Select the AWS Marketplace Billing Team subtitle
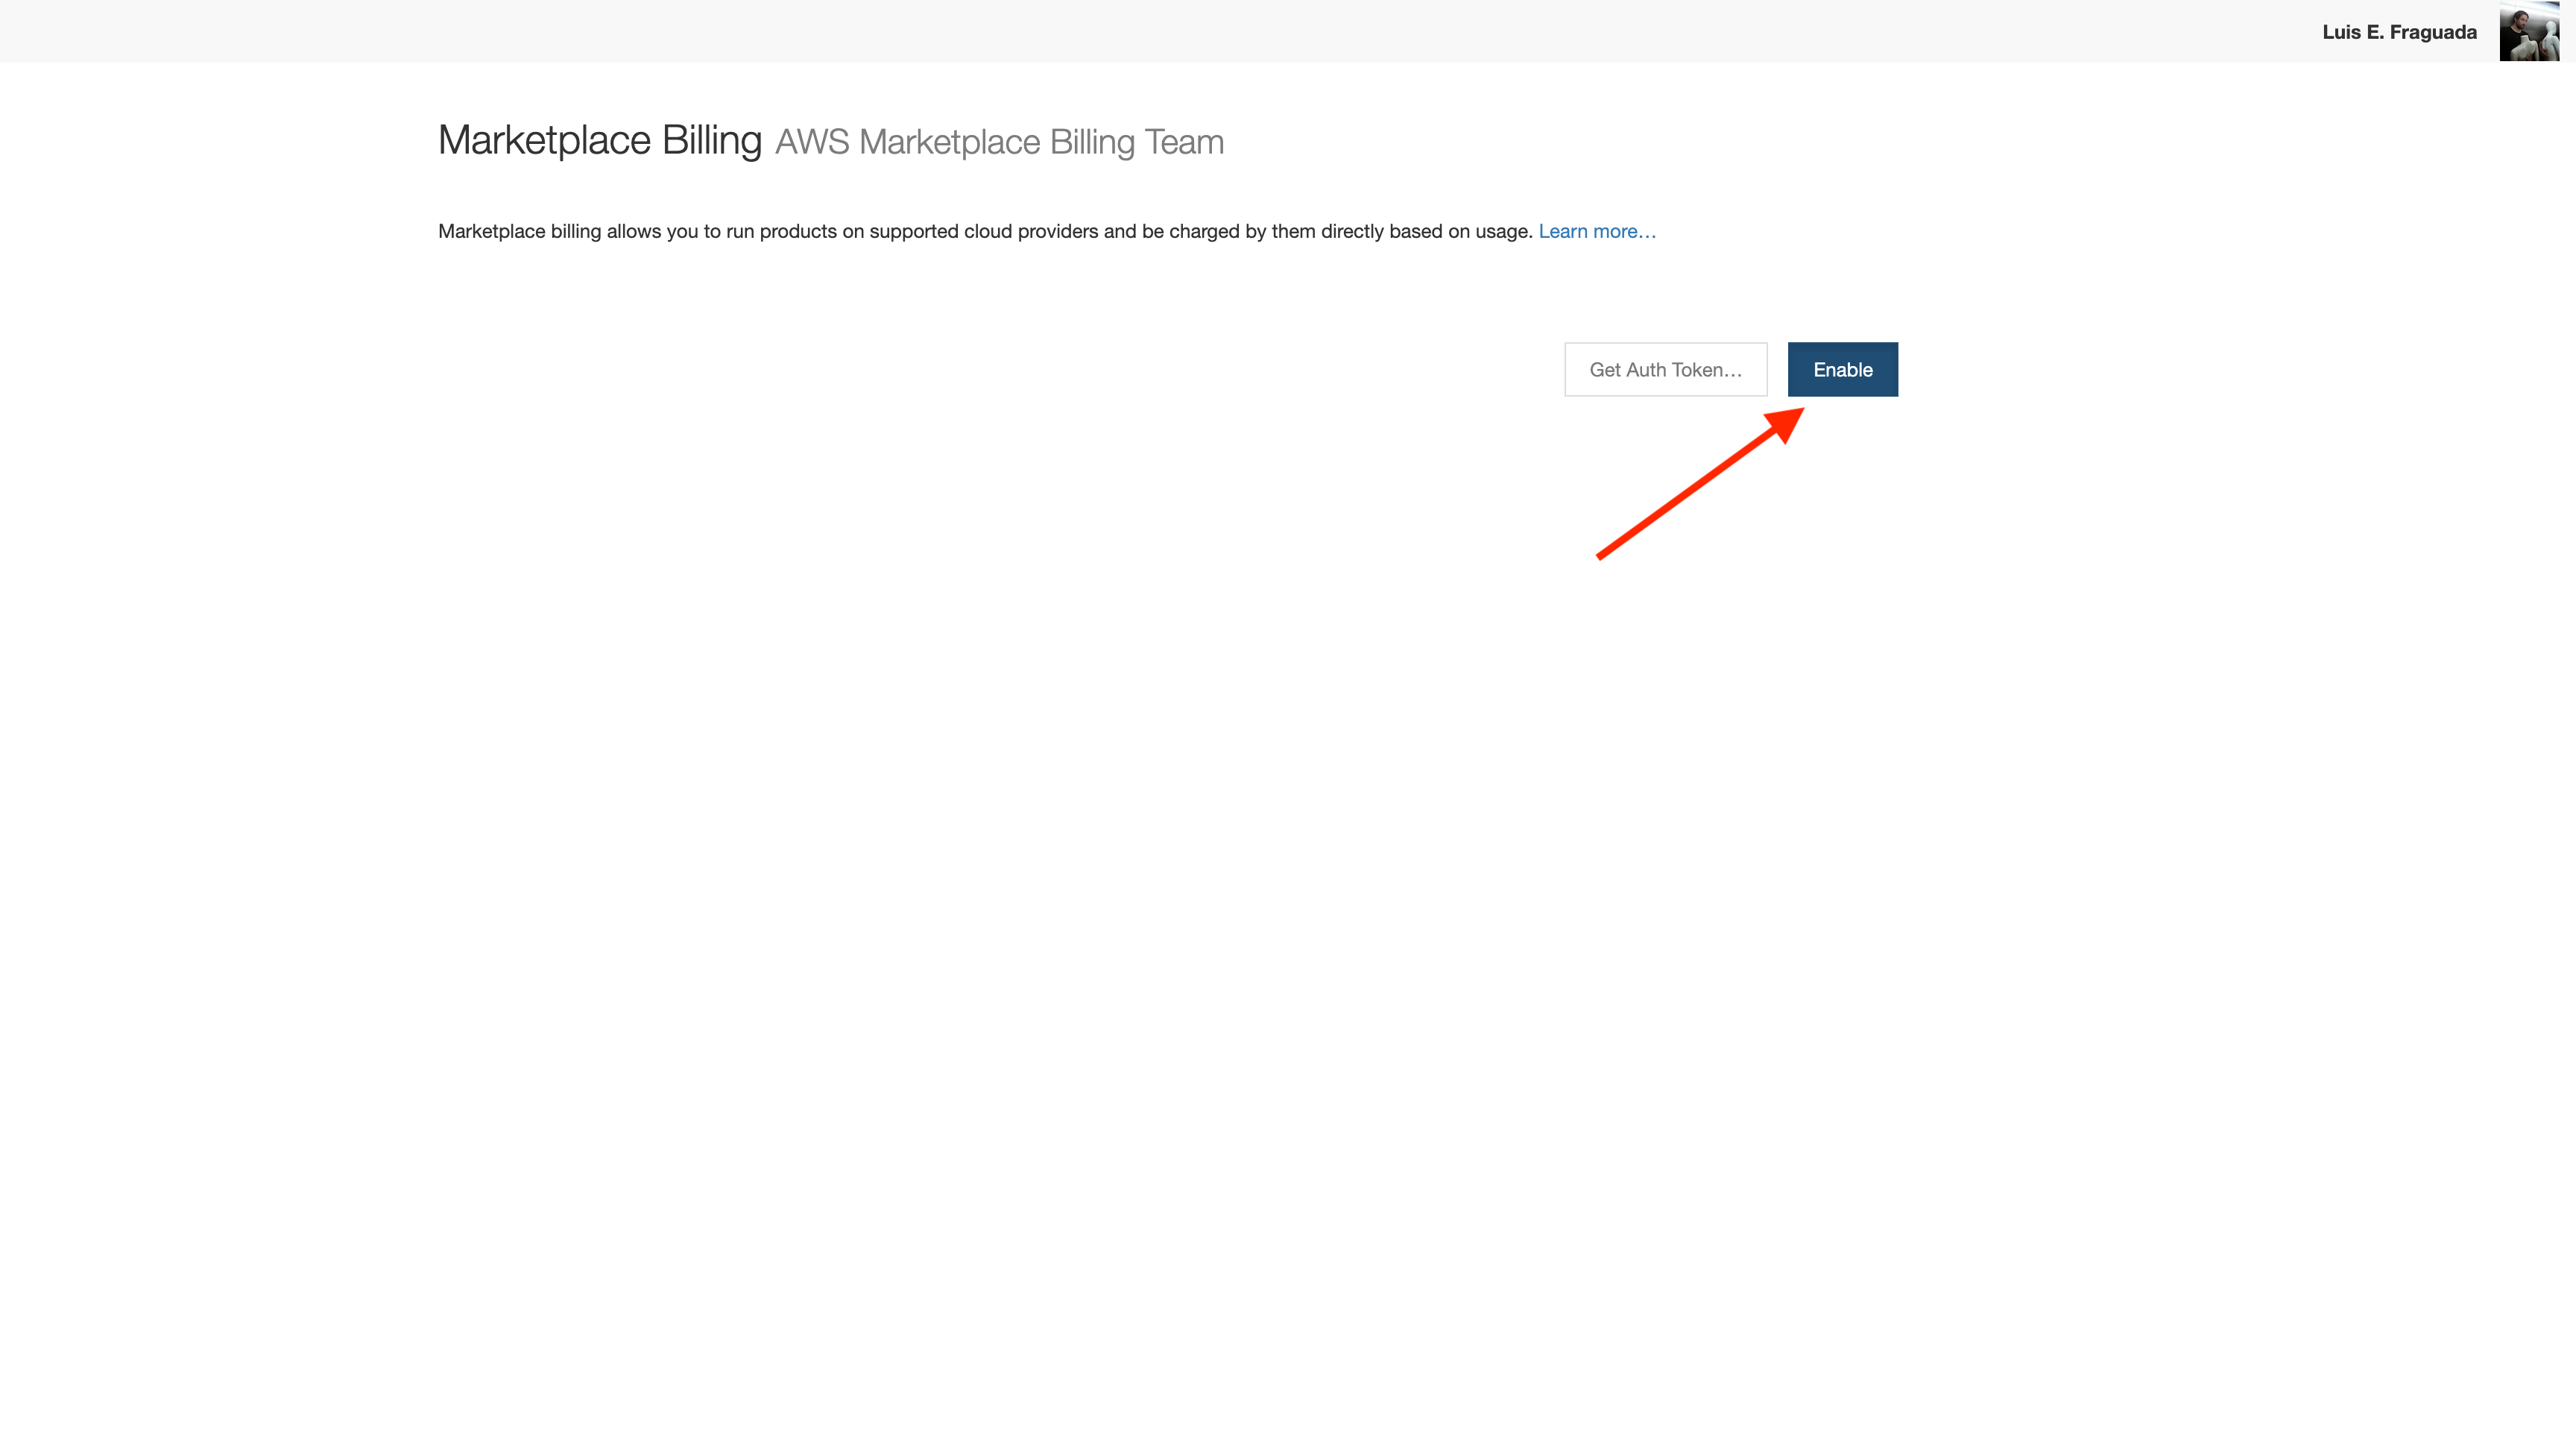The image size is (2576, 1448). 999,142
